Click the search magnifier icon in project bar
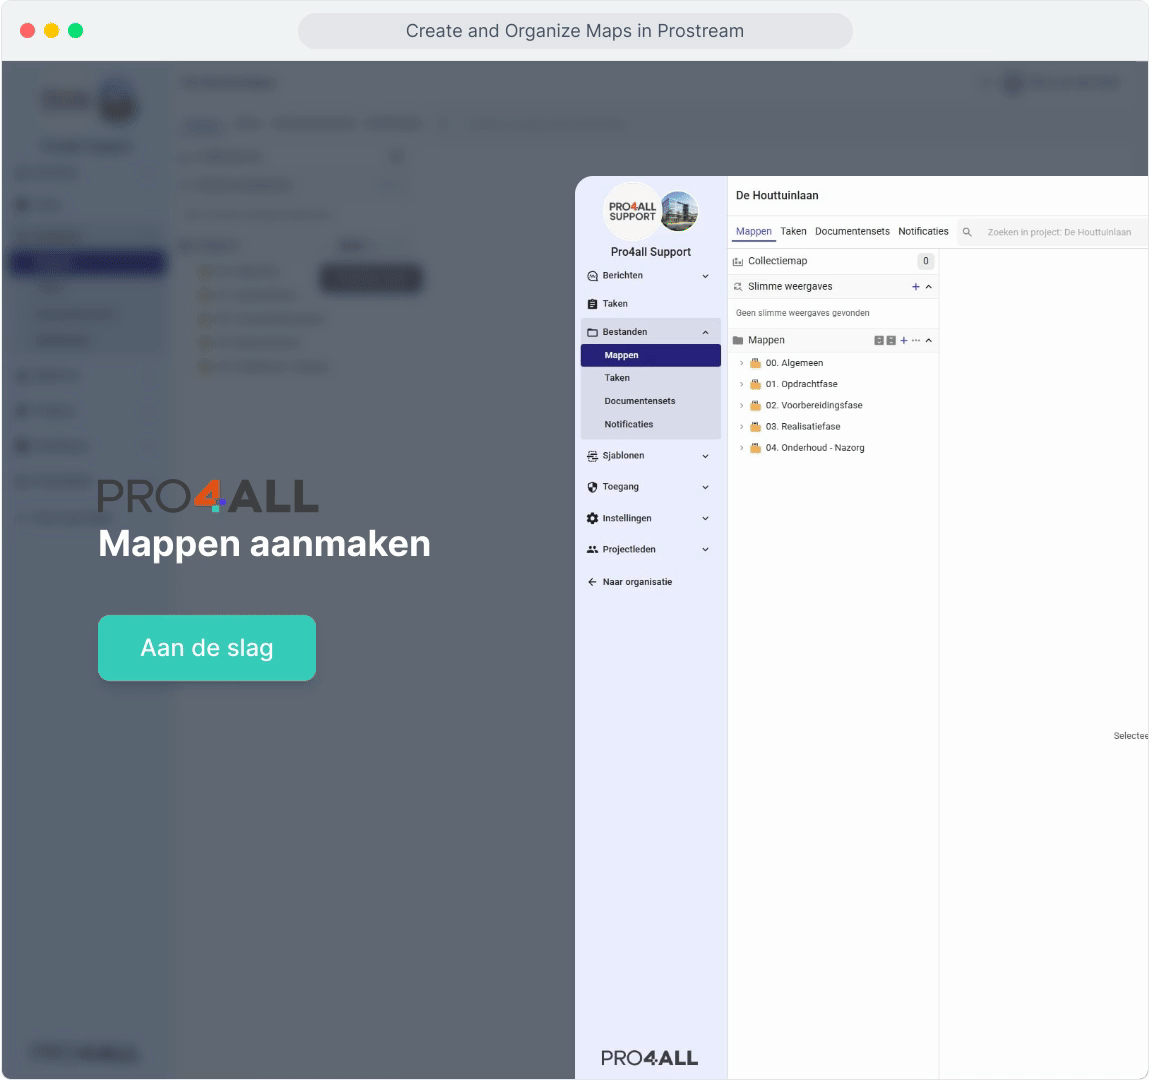Image resolution: width=1150 pixels, height=1080 pixels. tap(967, 232)
